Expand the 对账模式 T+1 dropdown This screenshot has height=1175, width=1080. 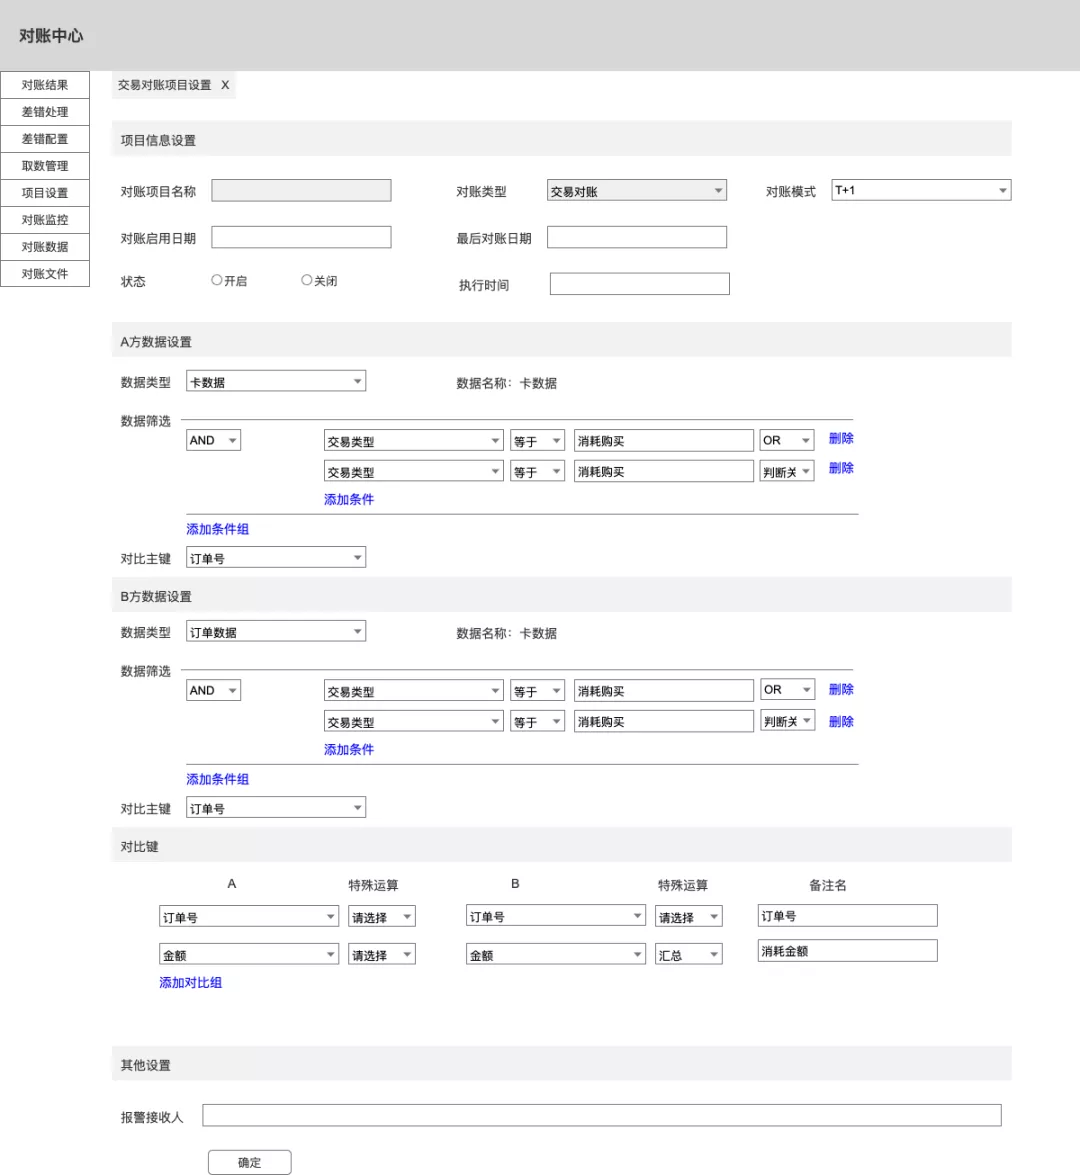point(921,190)
